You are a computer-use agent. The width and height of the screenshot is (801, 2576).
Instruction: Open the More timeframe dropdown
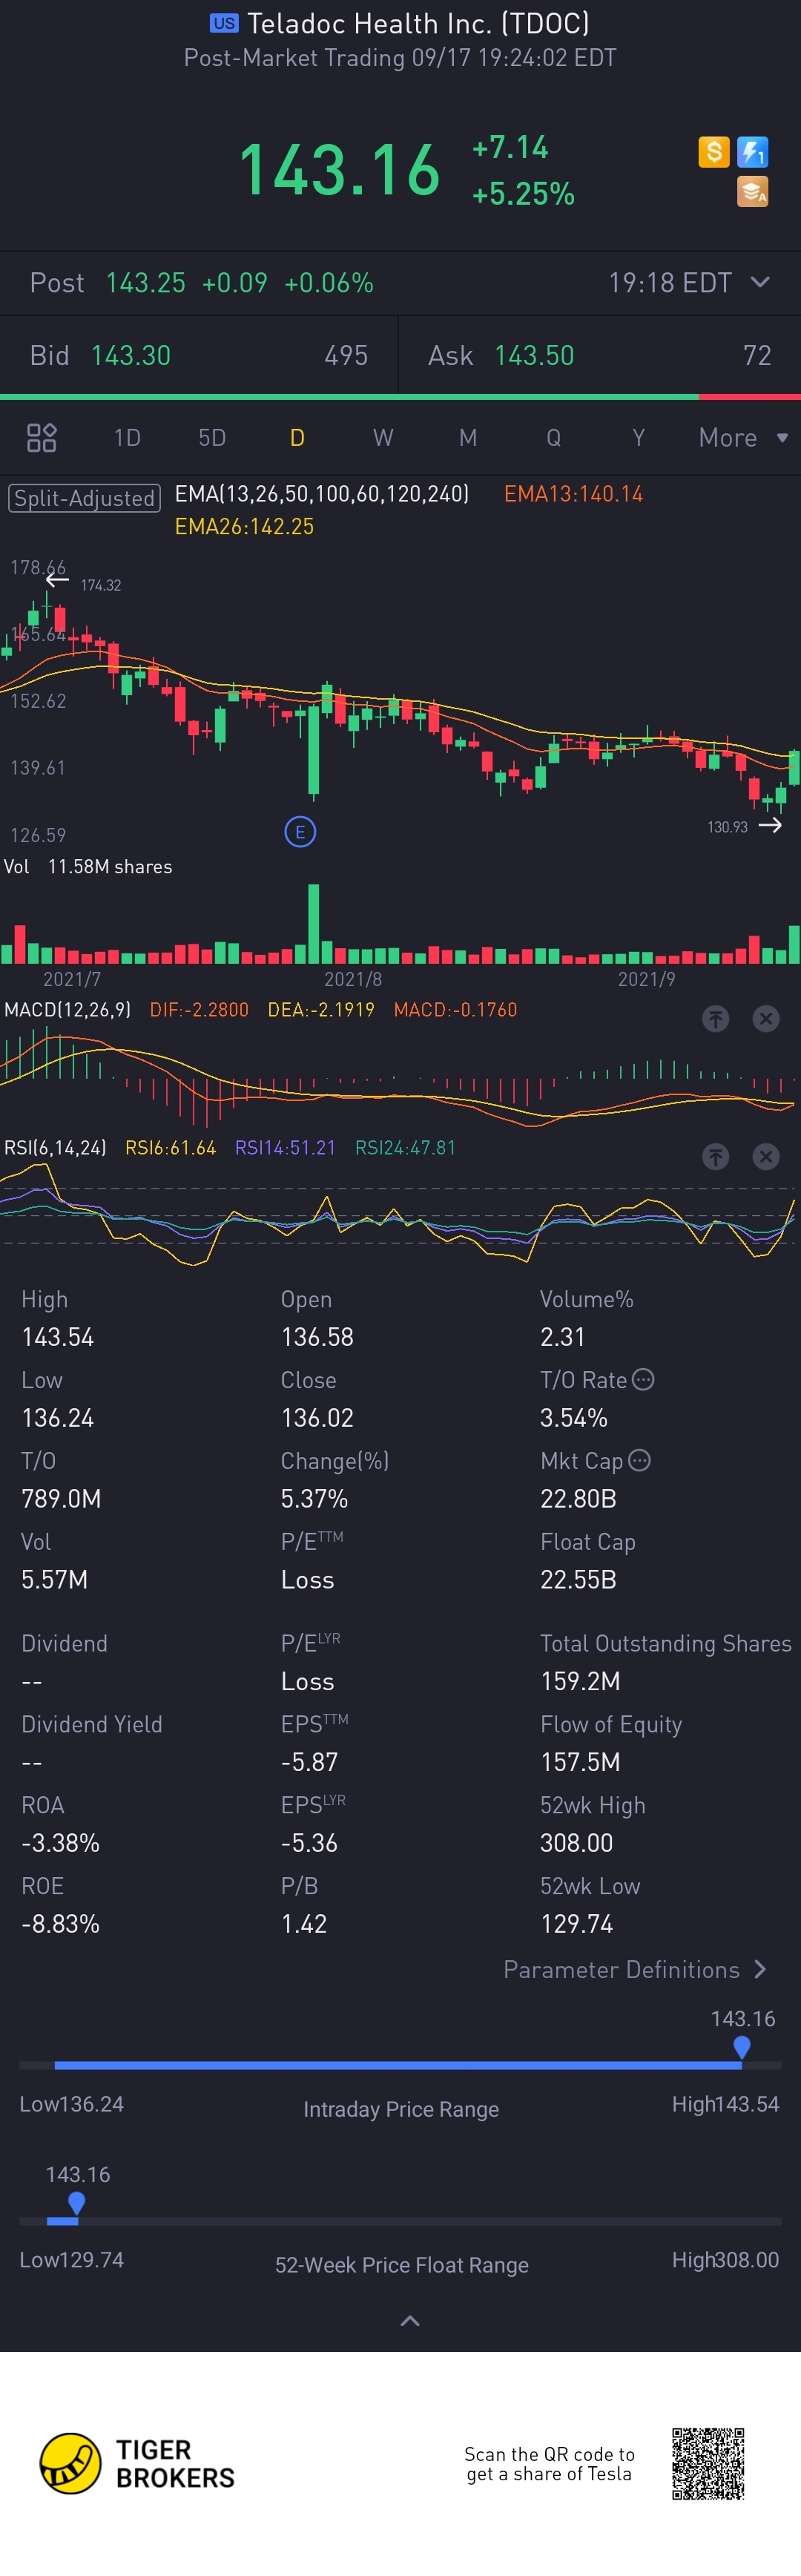pyautogui.click(x=743, y=437)
